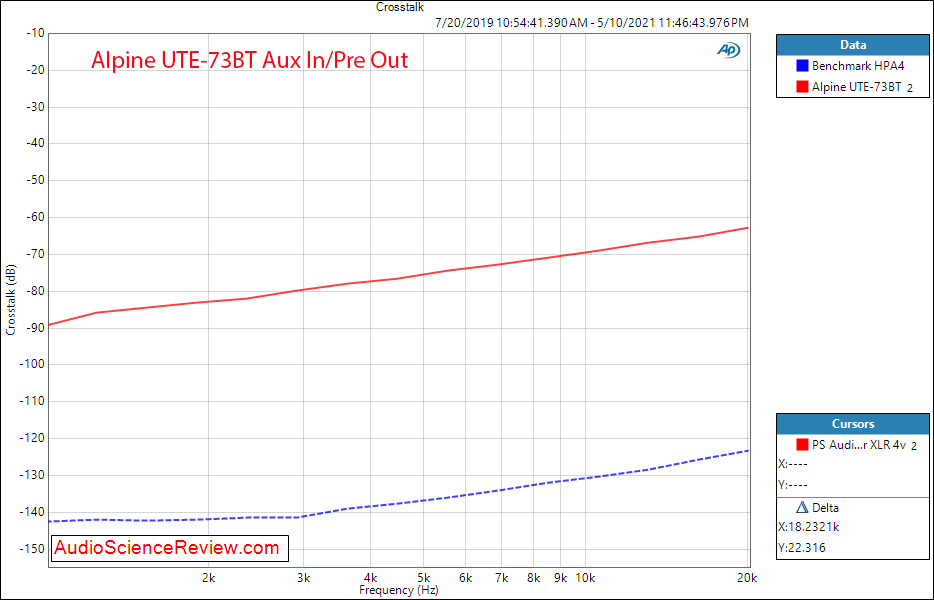The width and height of the screenshot is (934, 600).
Task: Click the Delta Y value 22.316
Action: [x=802, y=548]
